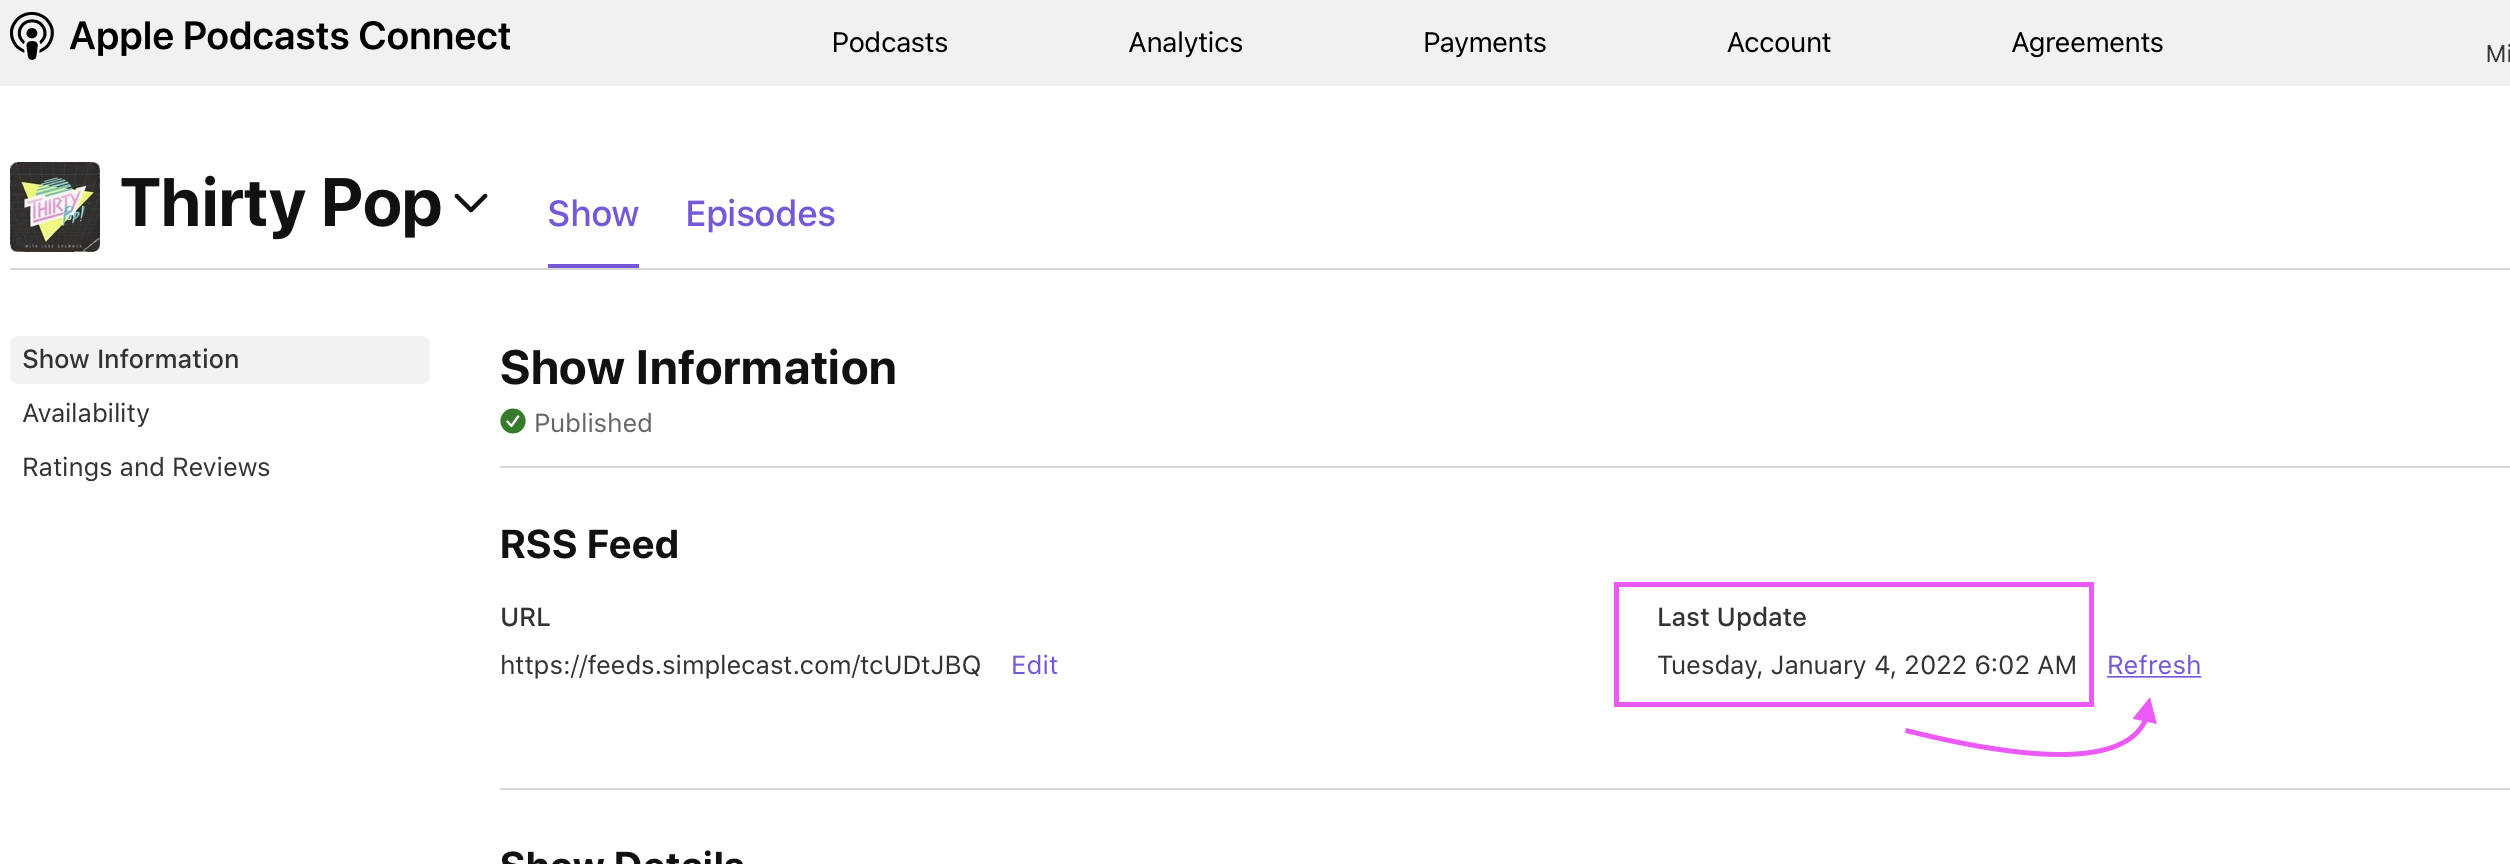Expand the Thirty Pop show switcher chevron
The image size is (2510, 864).
[471, 203]
